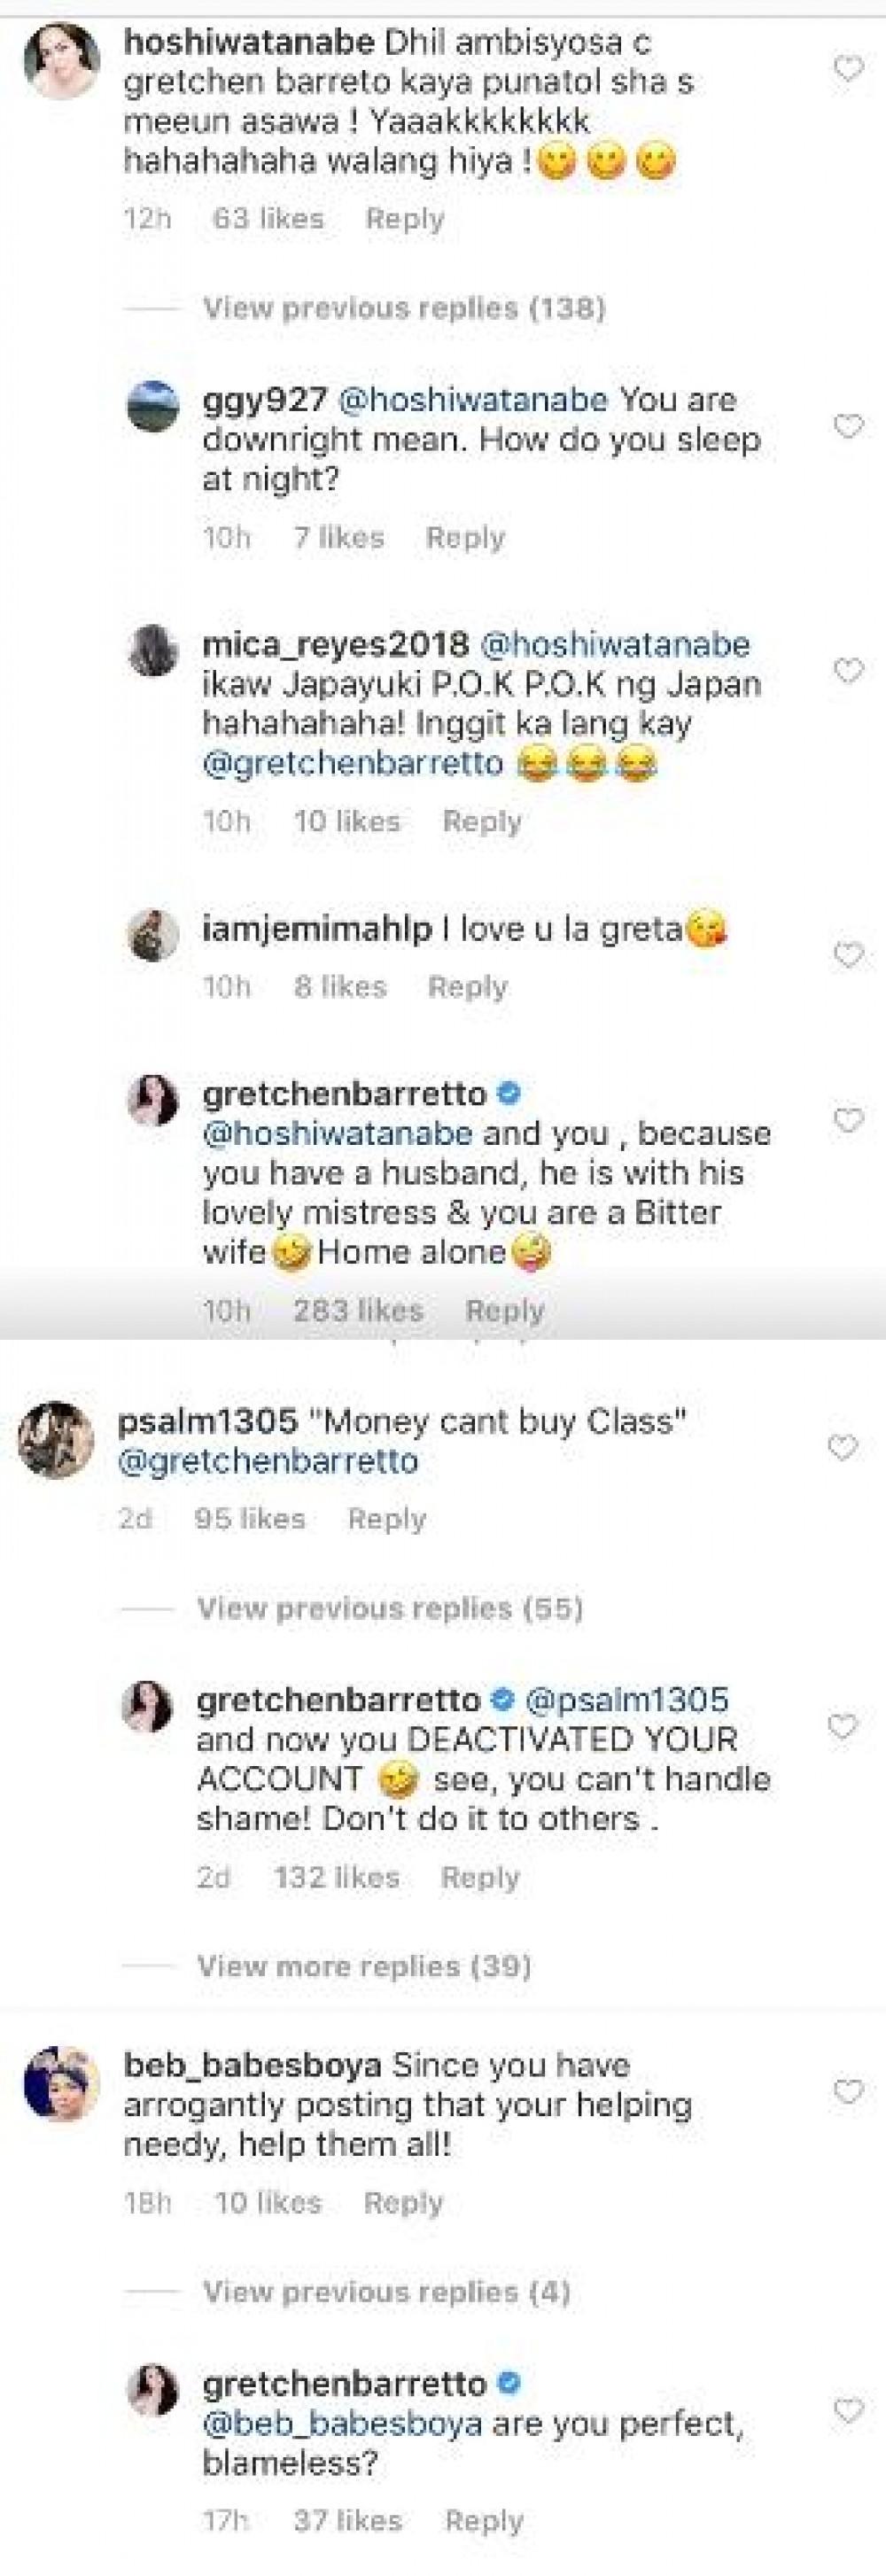Like beb_babesboya's comment heart
886x2576 pixels.
[x=848, y=2091]
